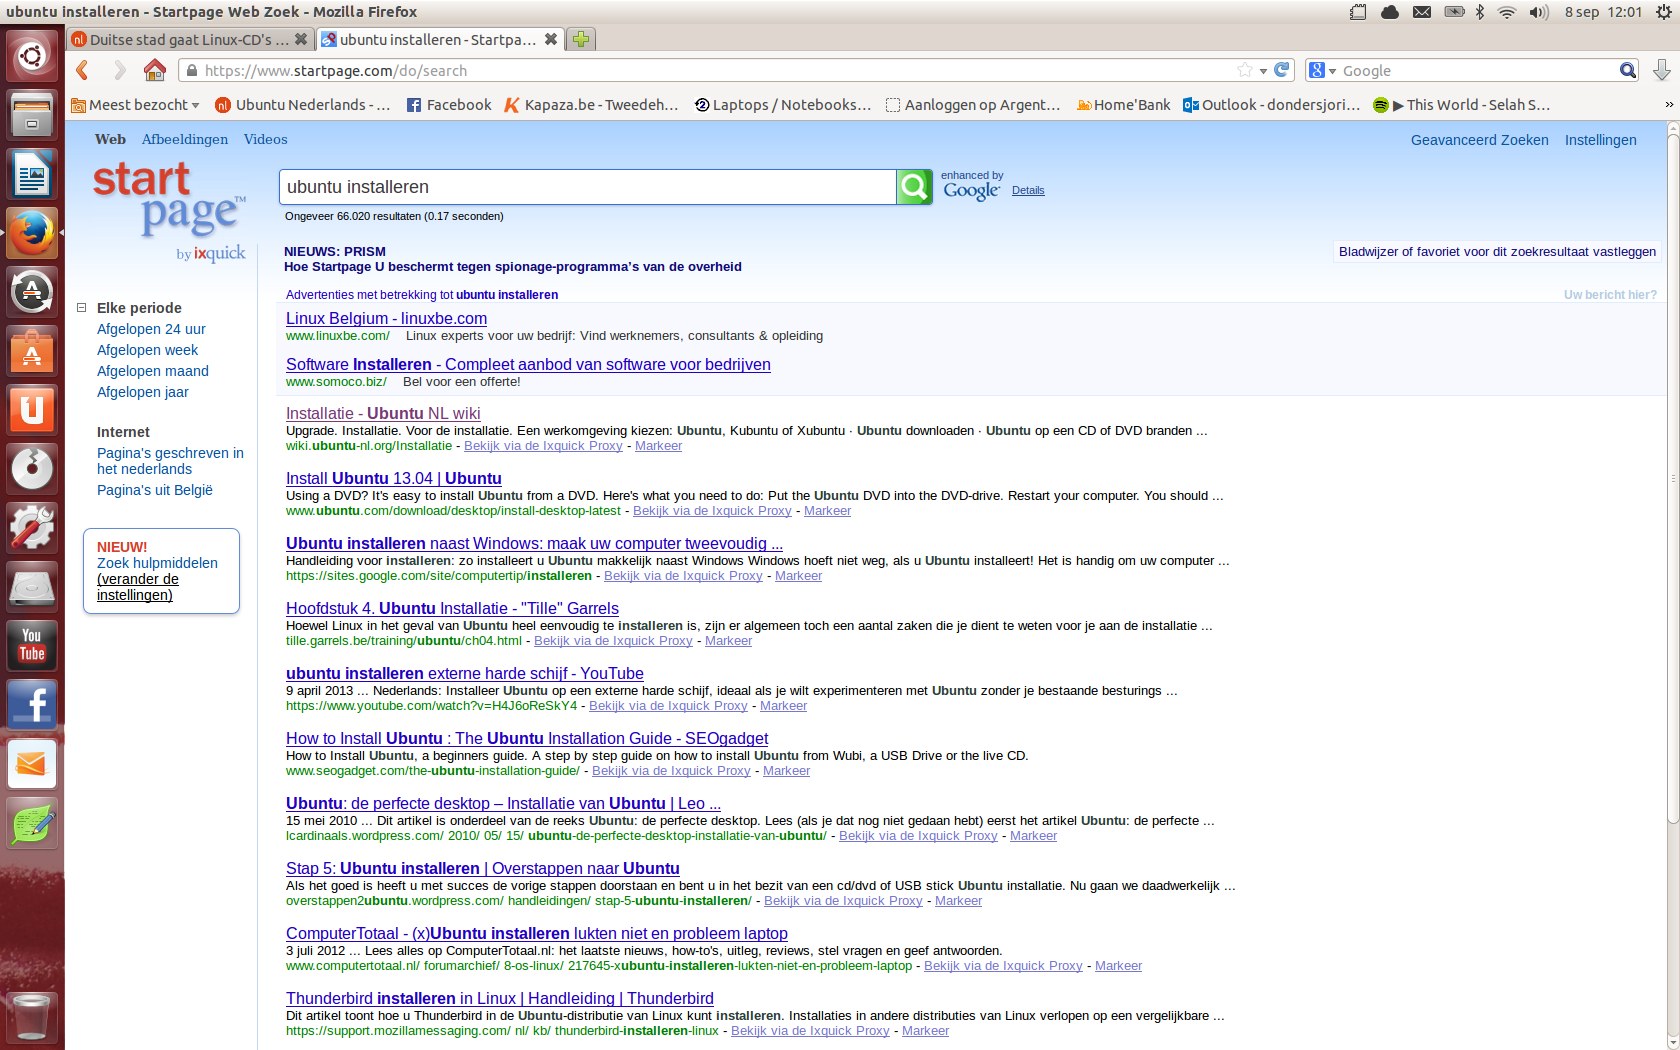Switch to Afbeeldingen search

[x=185, y=139]
